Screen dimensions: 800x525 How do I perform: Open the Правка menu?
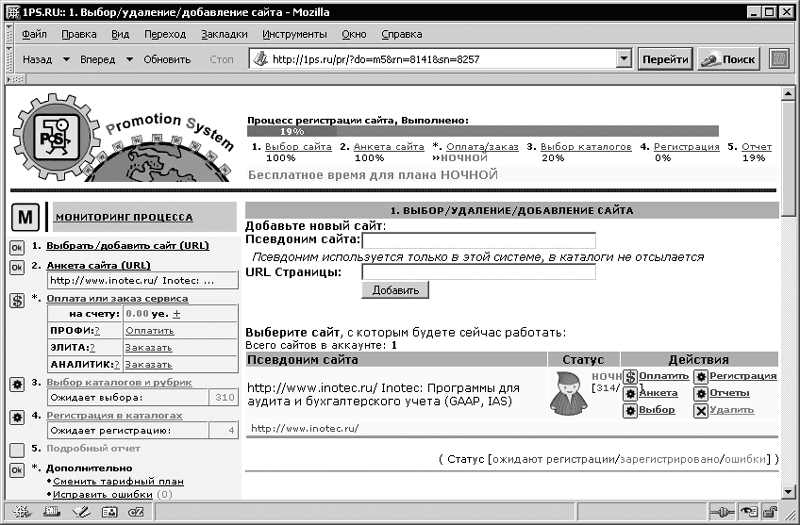pyautogui.click(x=79, y=34)
